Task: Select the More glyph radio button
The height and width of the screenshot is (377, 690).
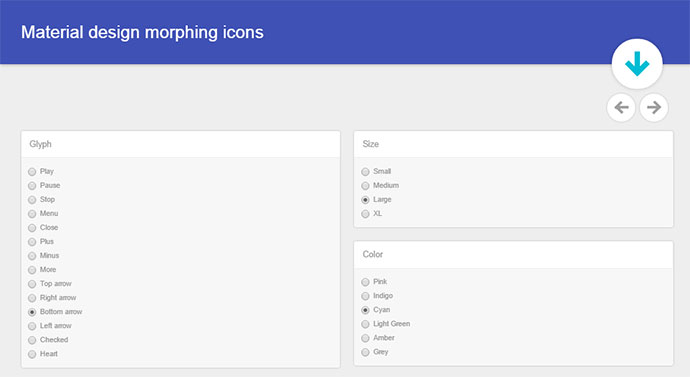Action: [x=32, y=270]
